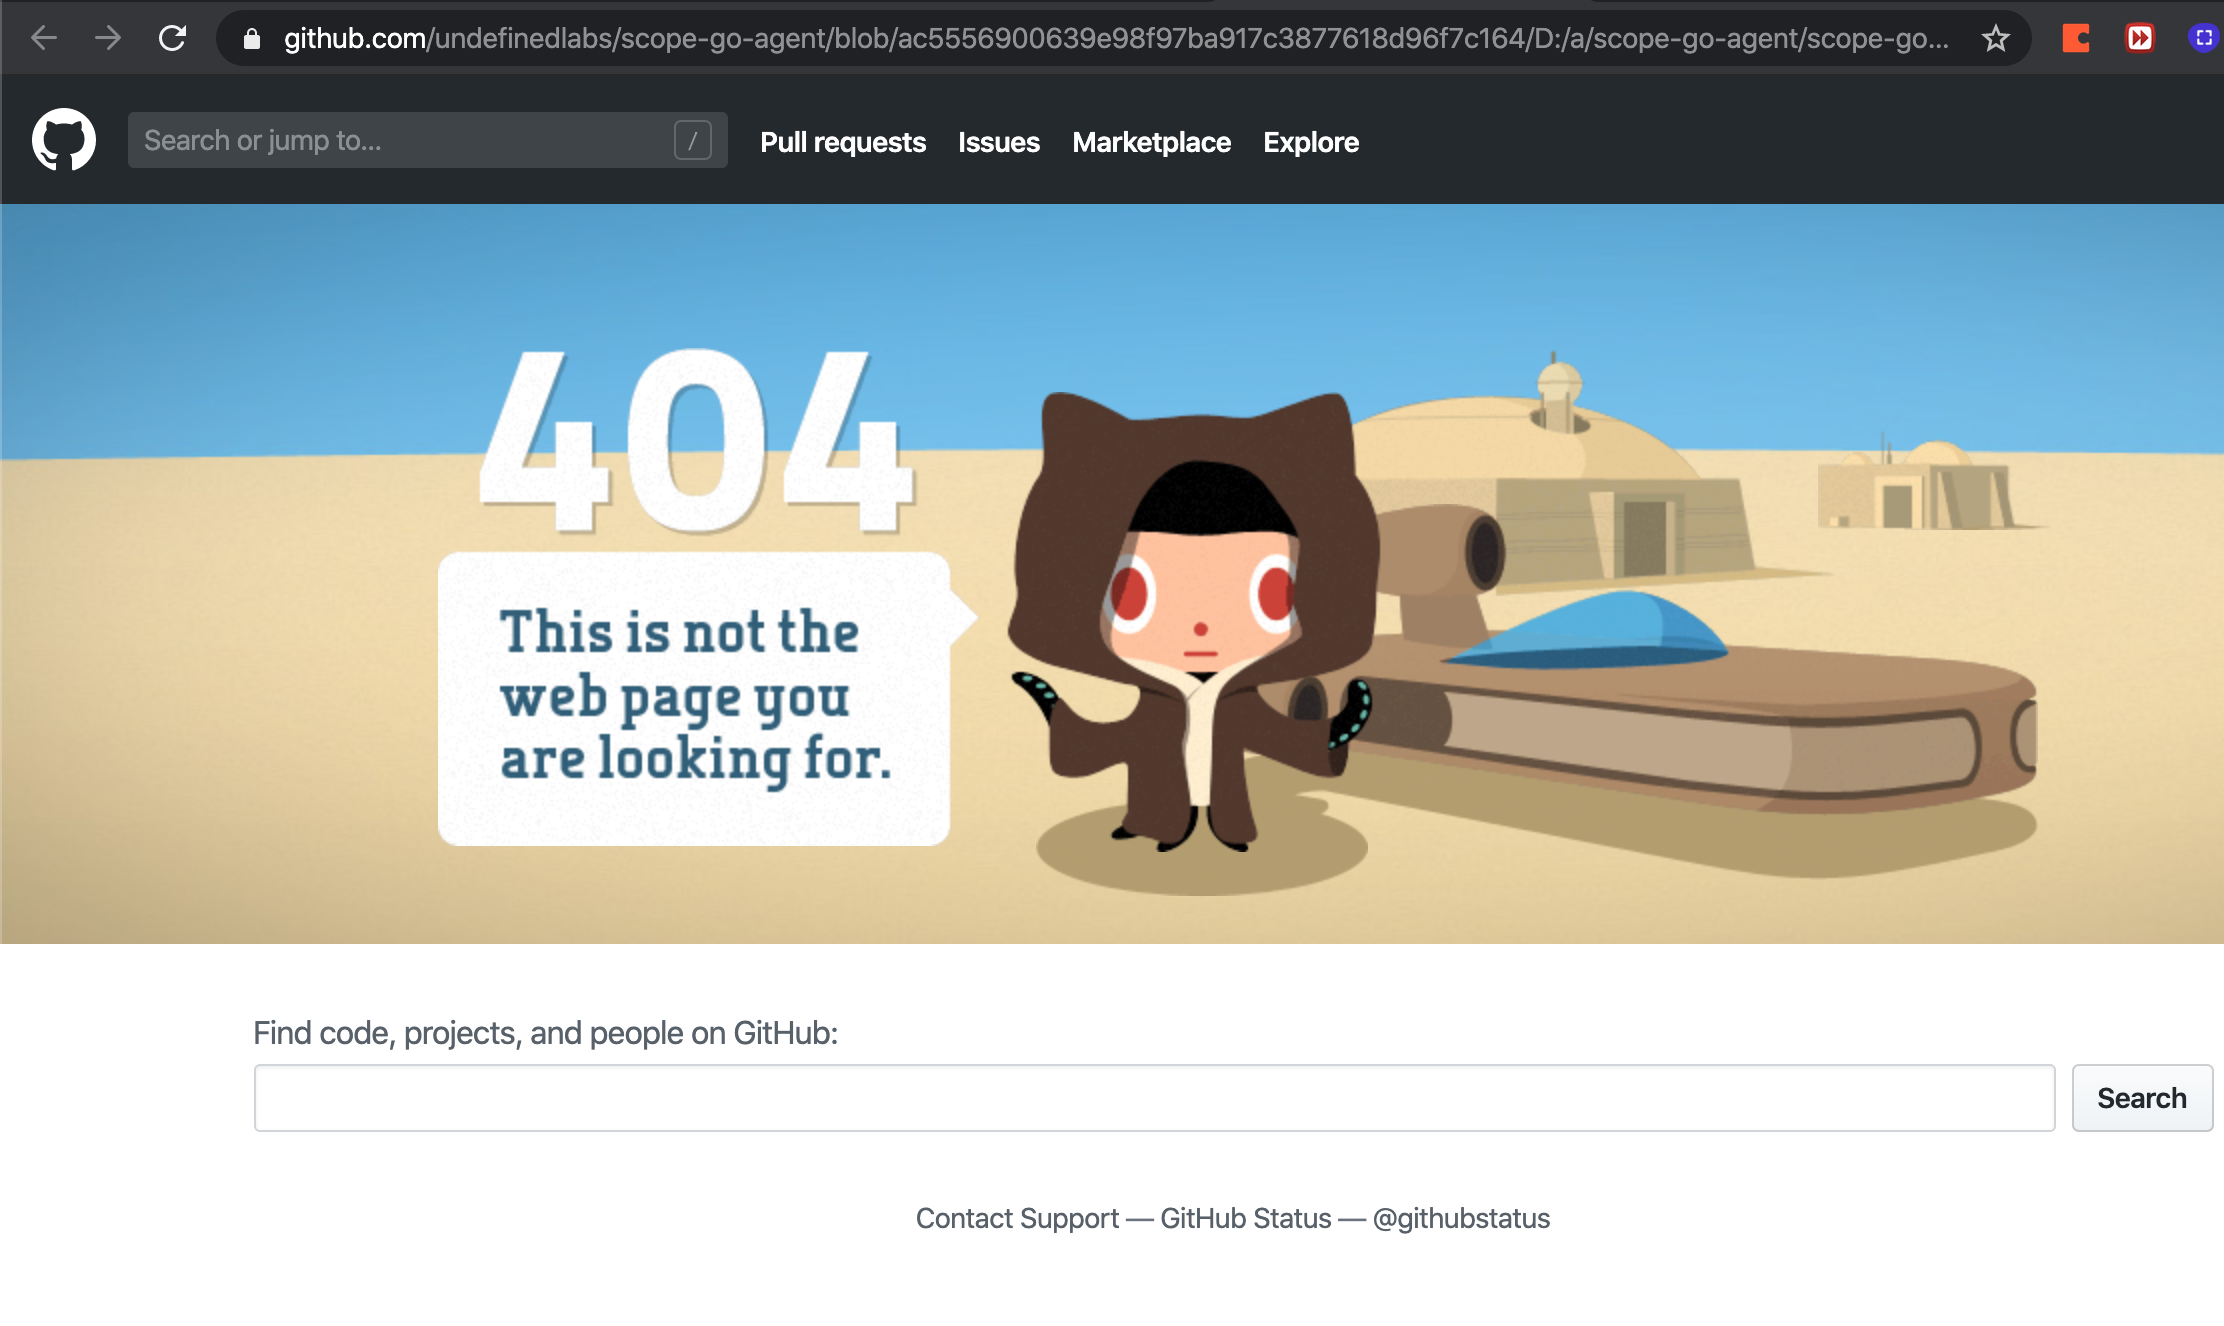
Task: Click the slash shortcut key hint
Action: (x=692, y=140)
